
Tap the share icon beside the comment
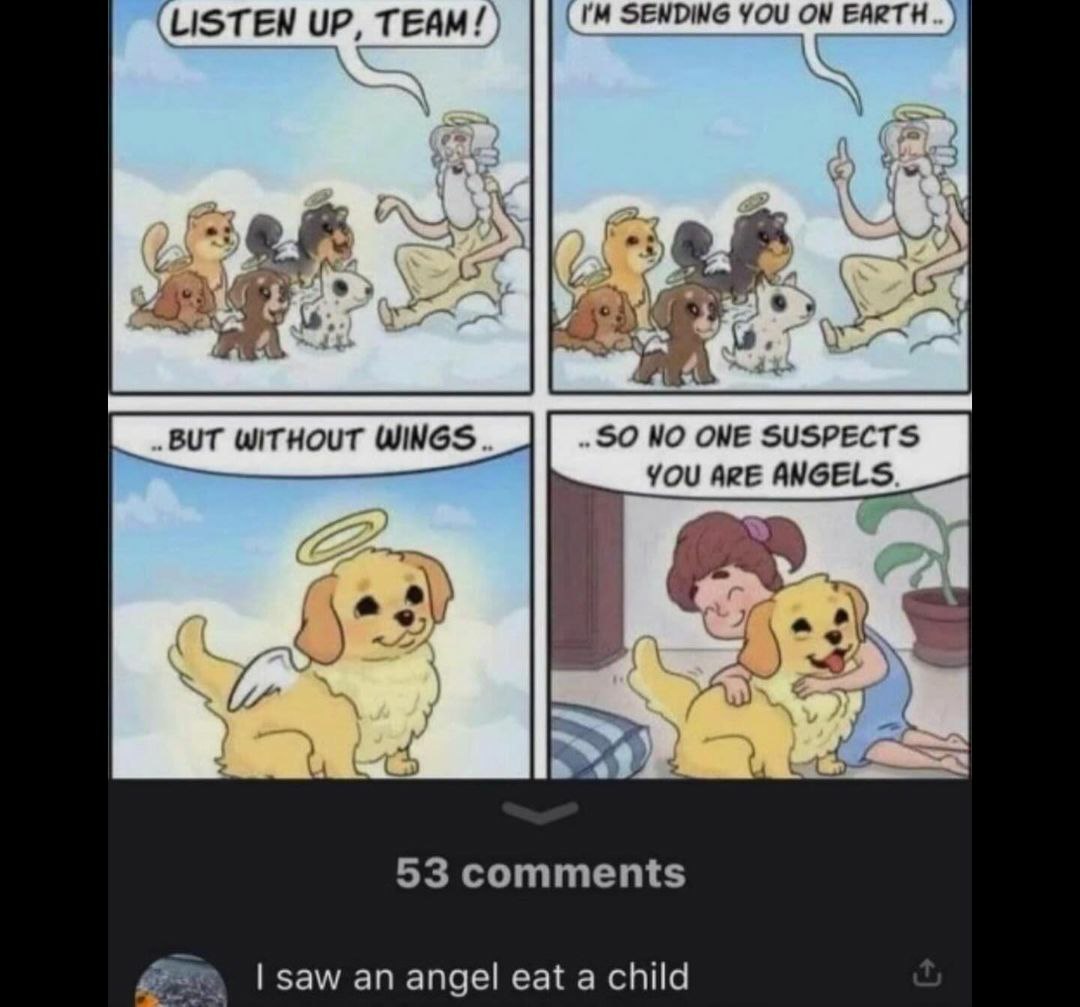click(x=927, y=972)
